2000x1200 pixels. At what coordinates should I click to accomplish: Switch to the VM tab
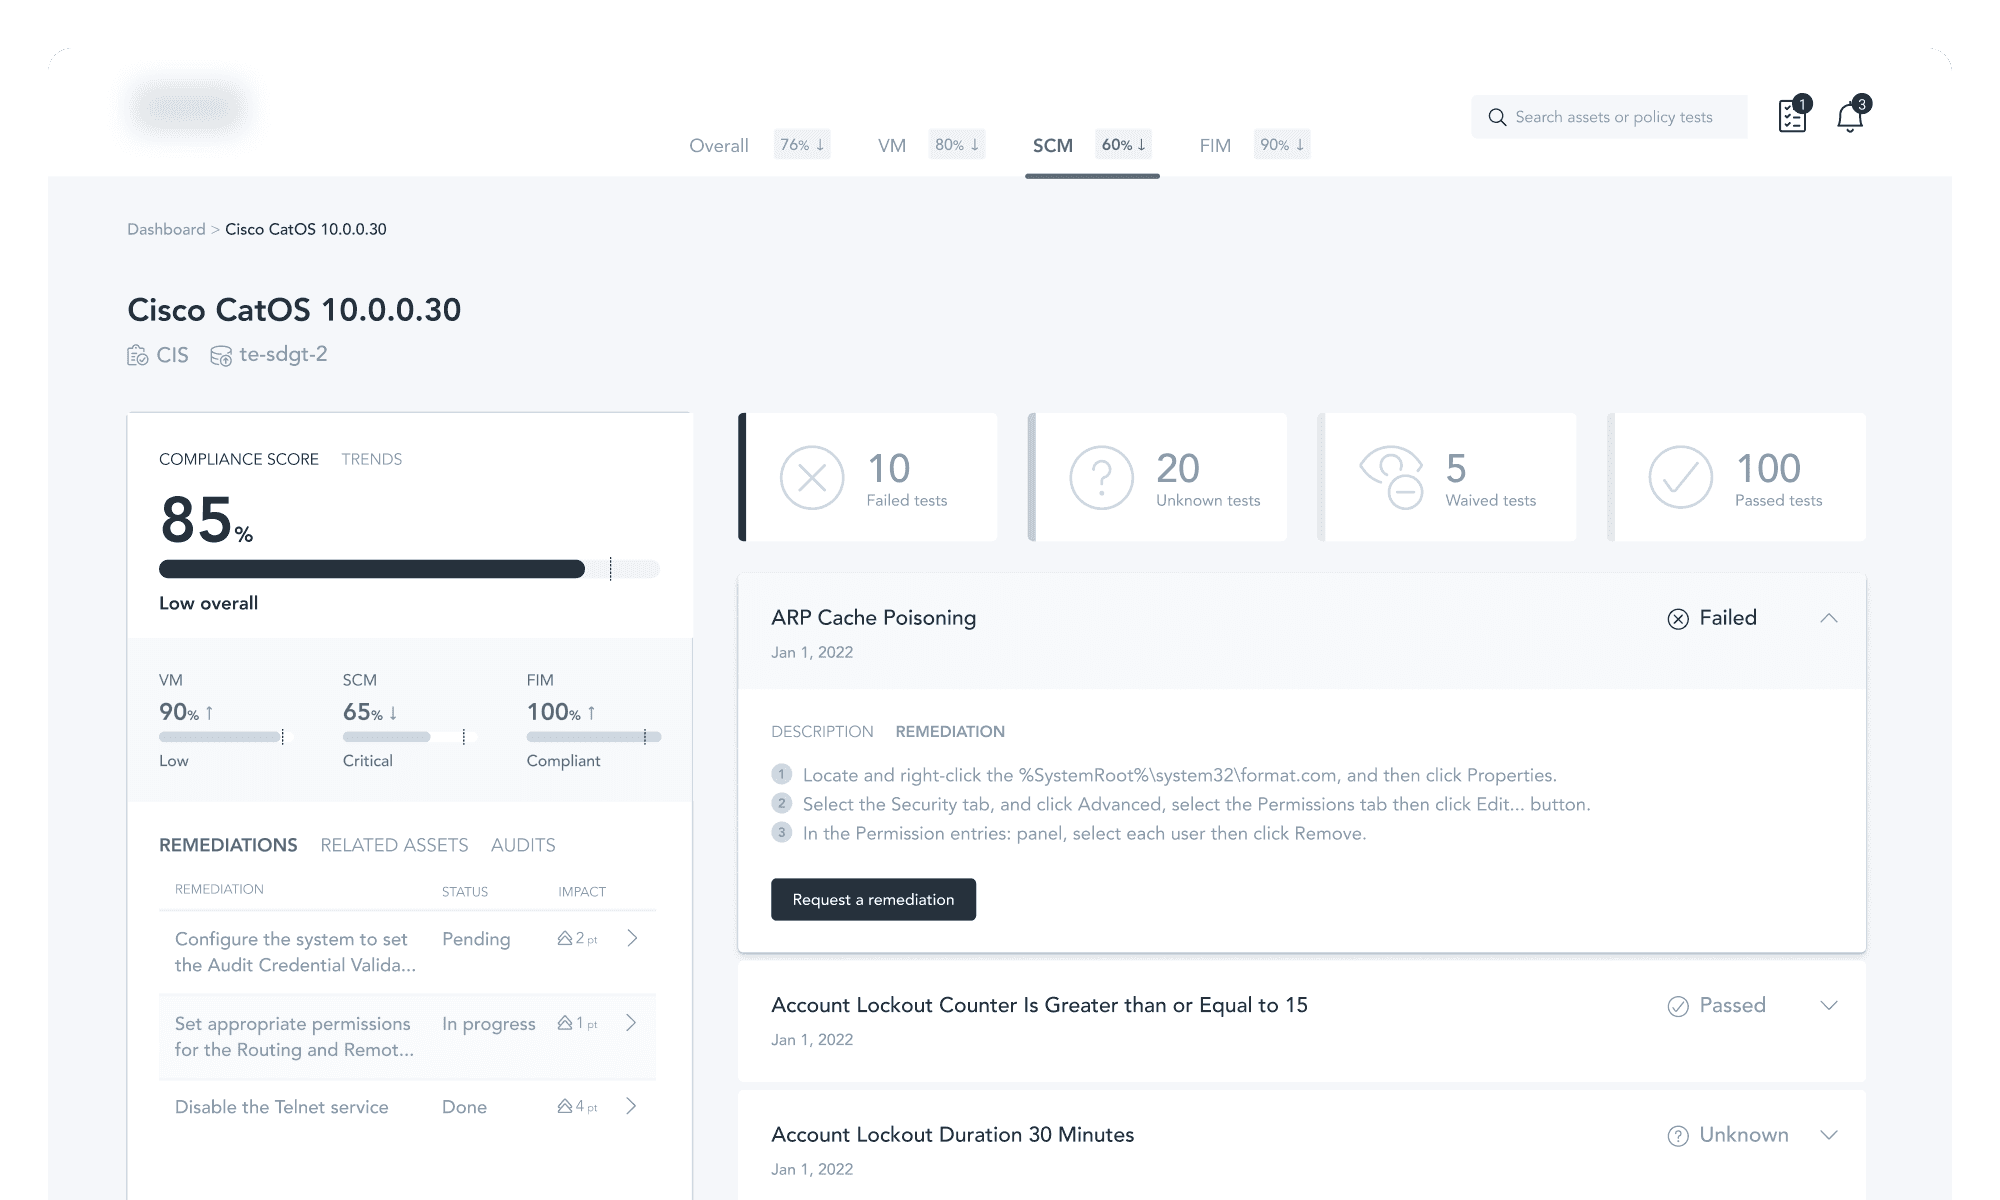892,146
